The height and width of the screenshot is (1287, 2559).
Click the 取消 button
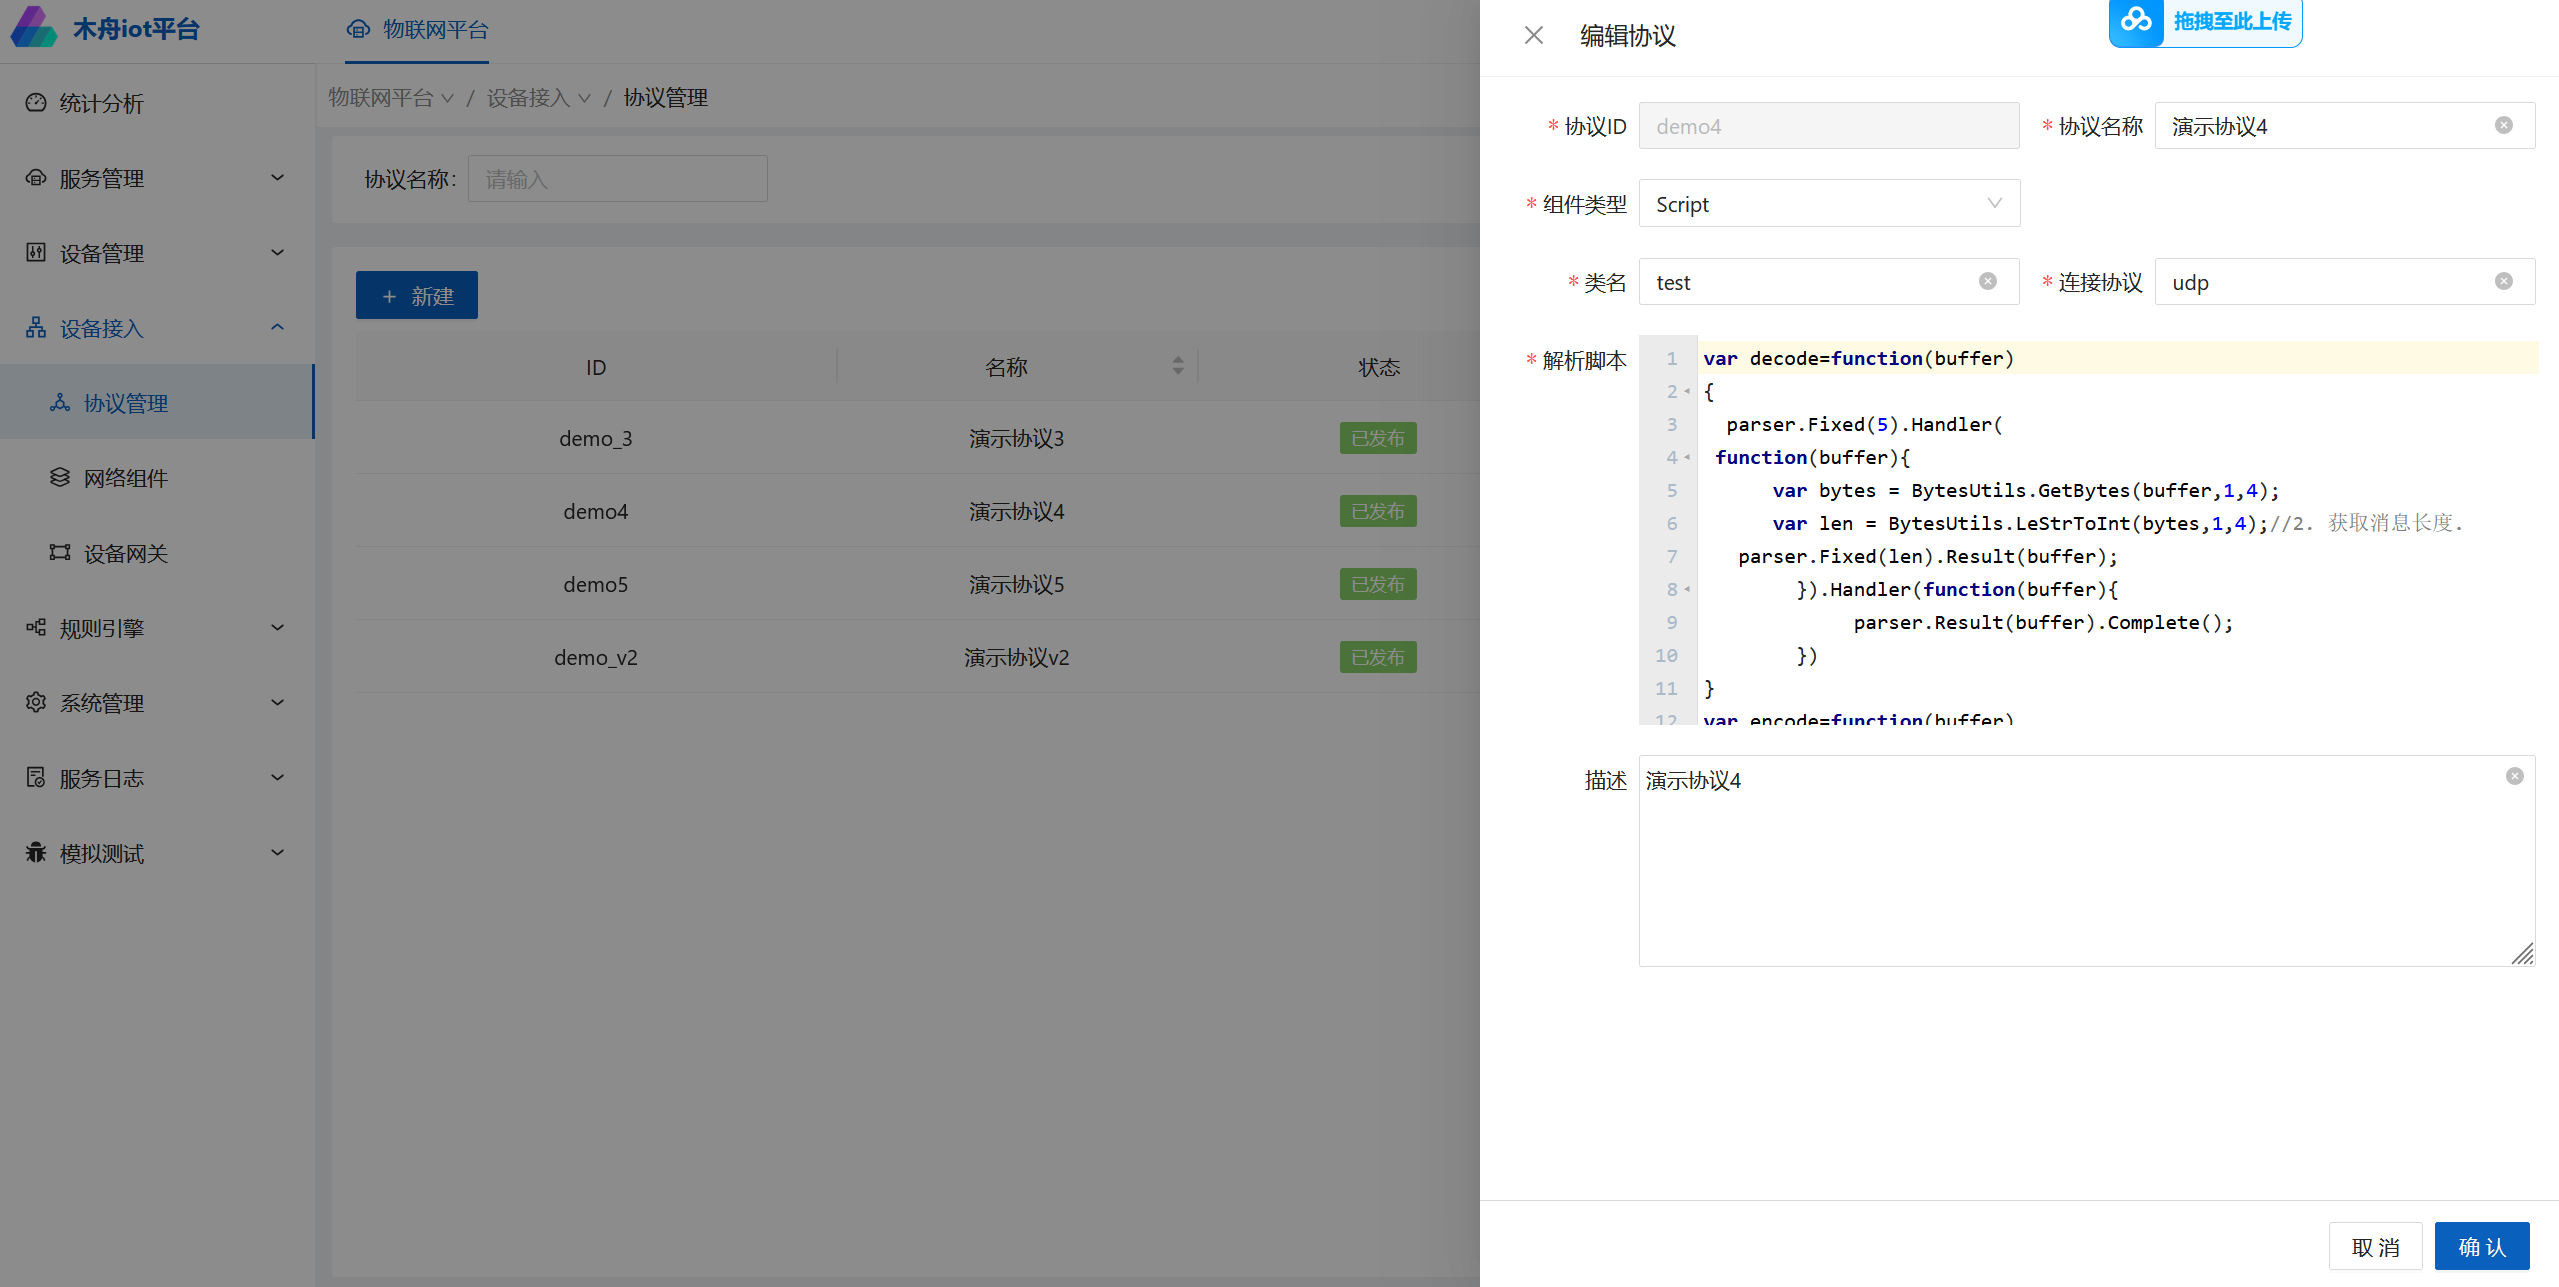pyautogui.click(x=2374, y=1246)
